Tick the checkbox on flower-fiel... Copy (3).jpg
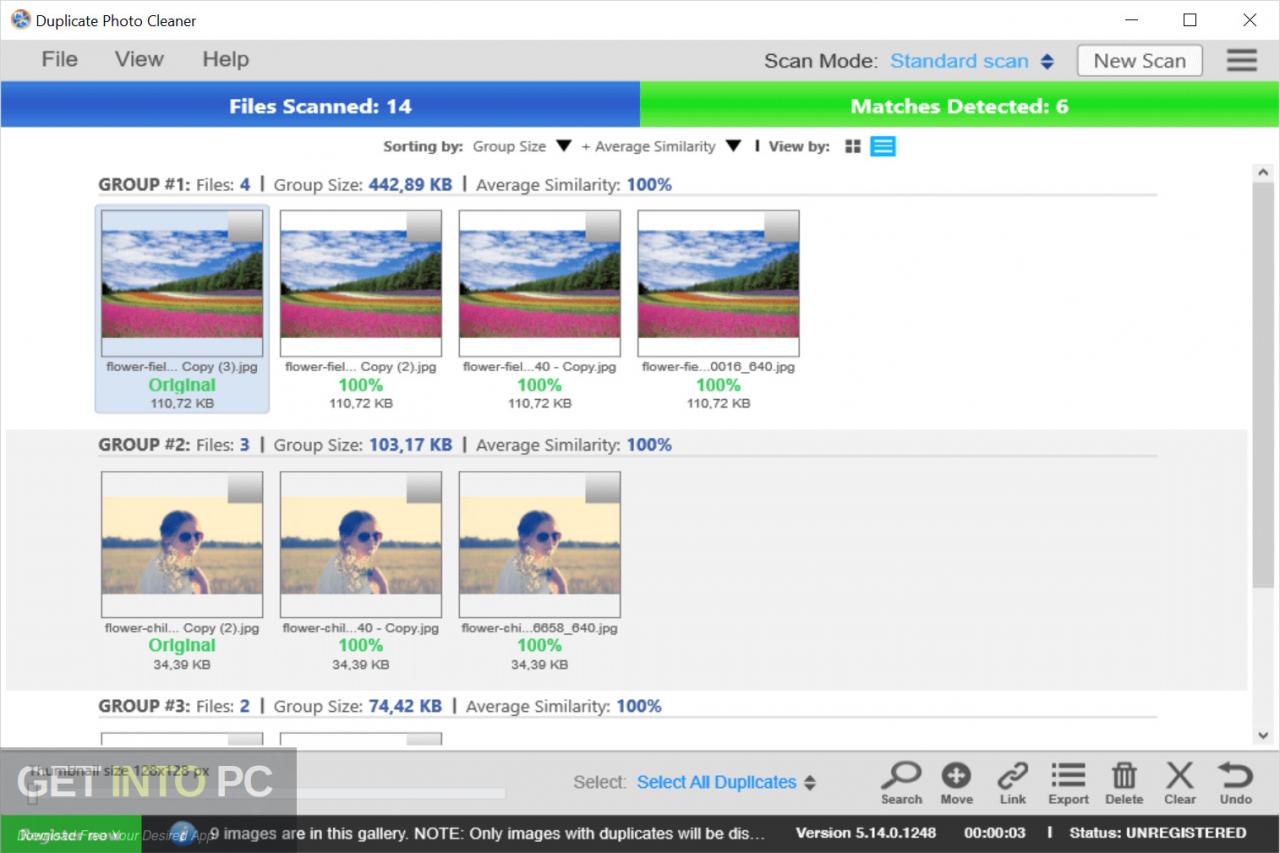The image size is (1280, 853). pos(246,226)
